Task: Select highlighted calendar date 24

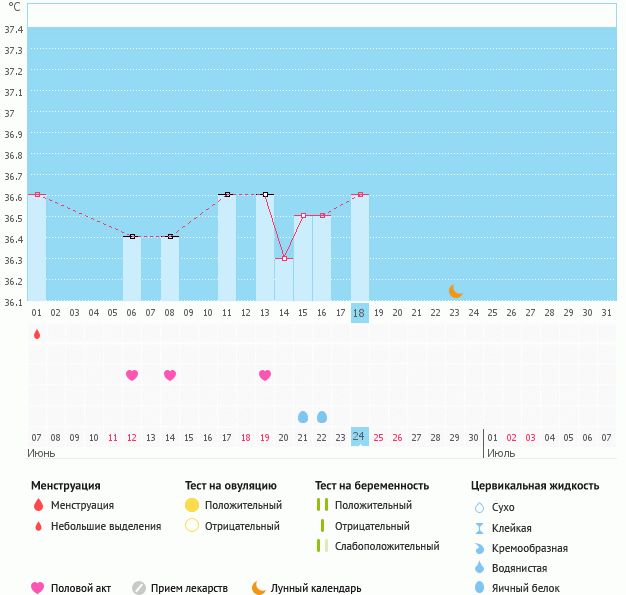Action: tap(360, 437)
